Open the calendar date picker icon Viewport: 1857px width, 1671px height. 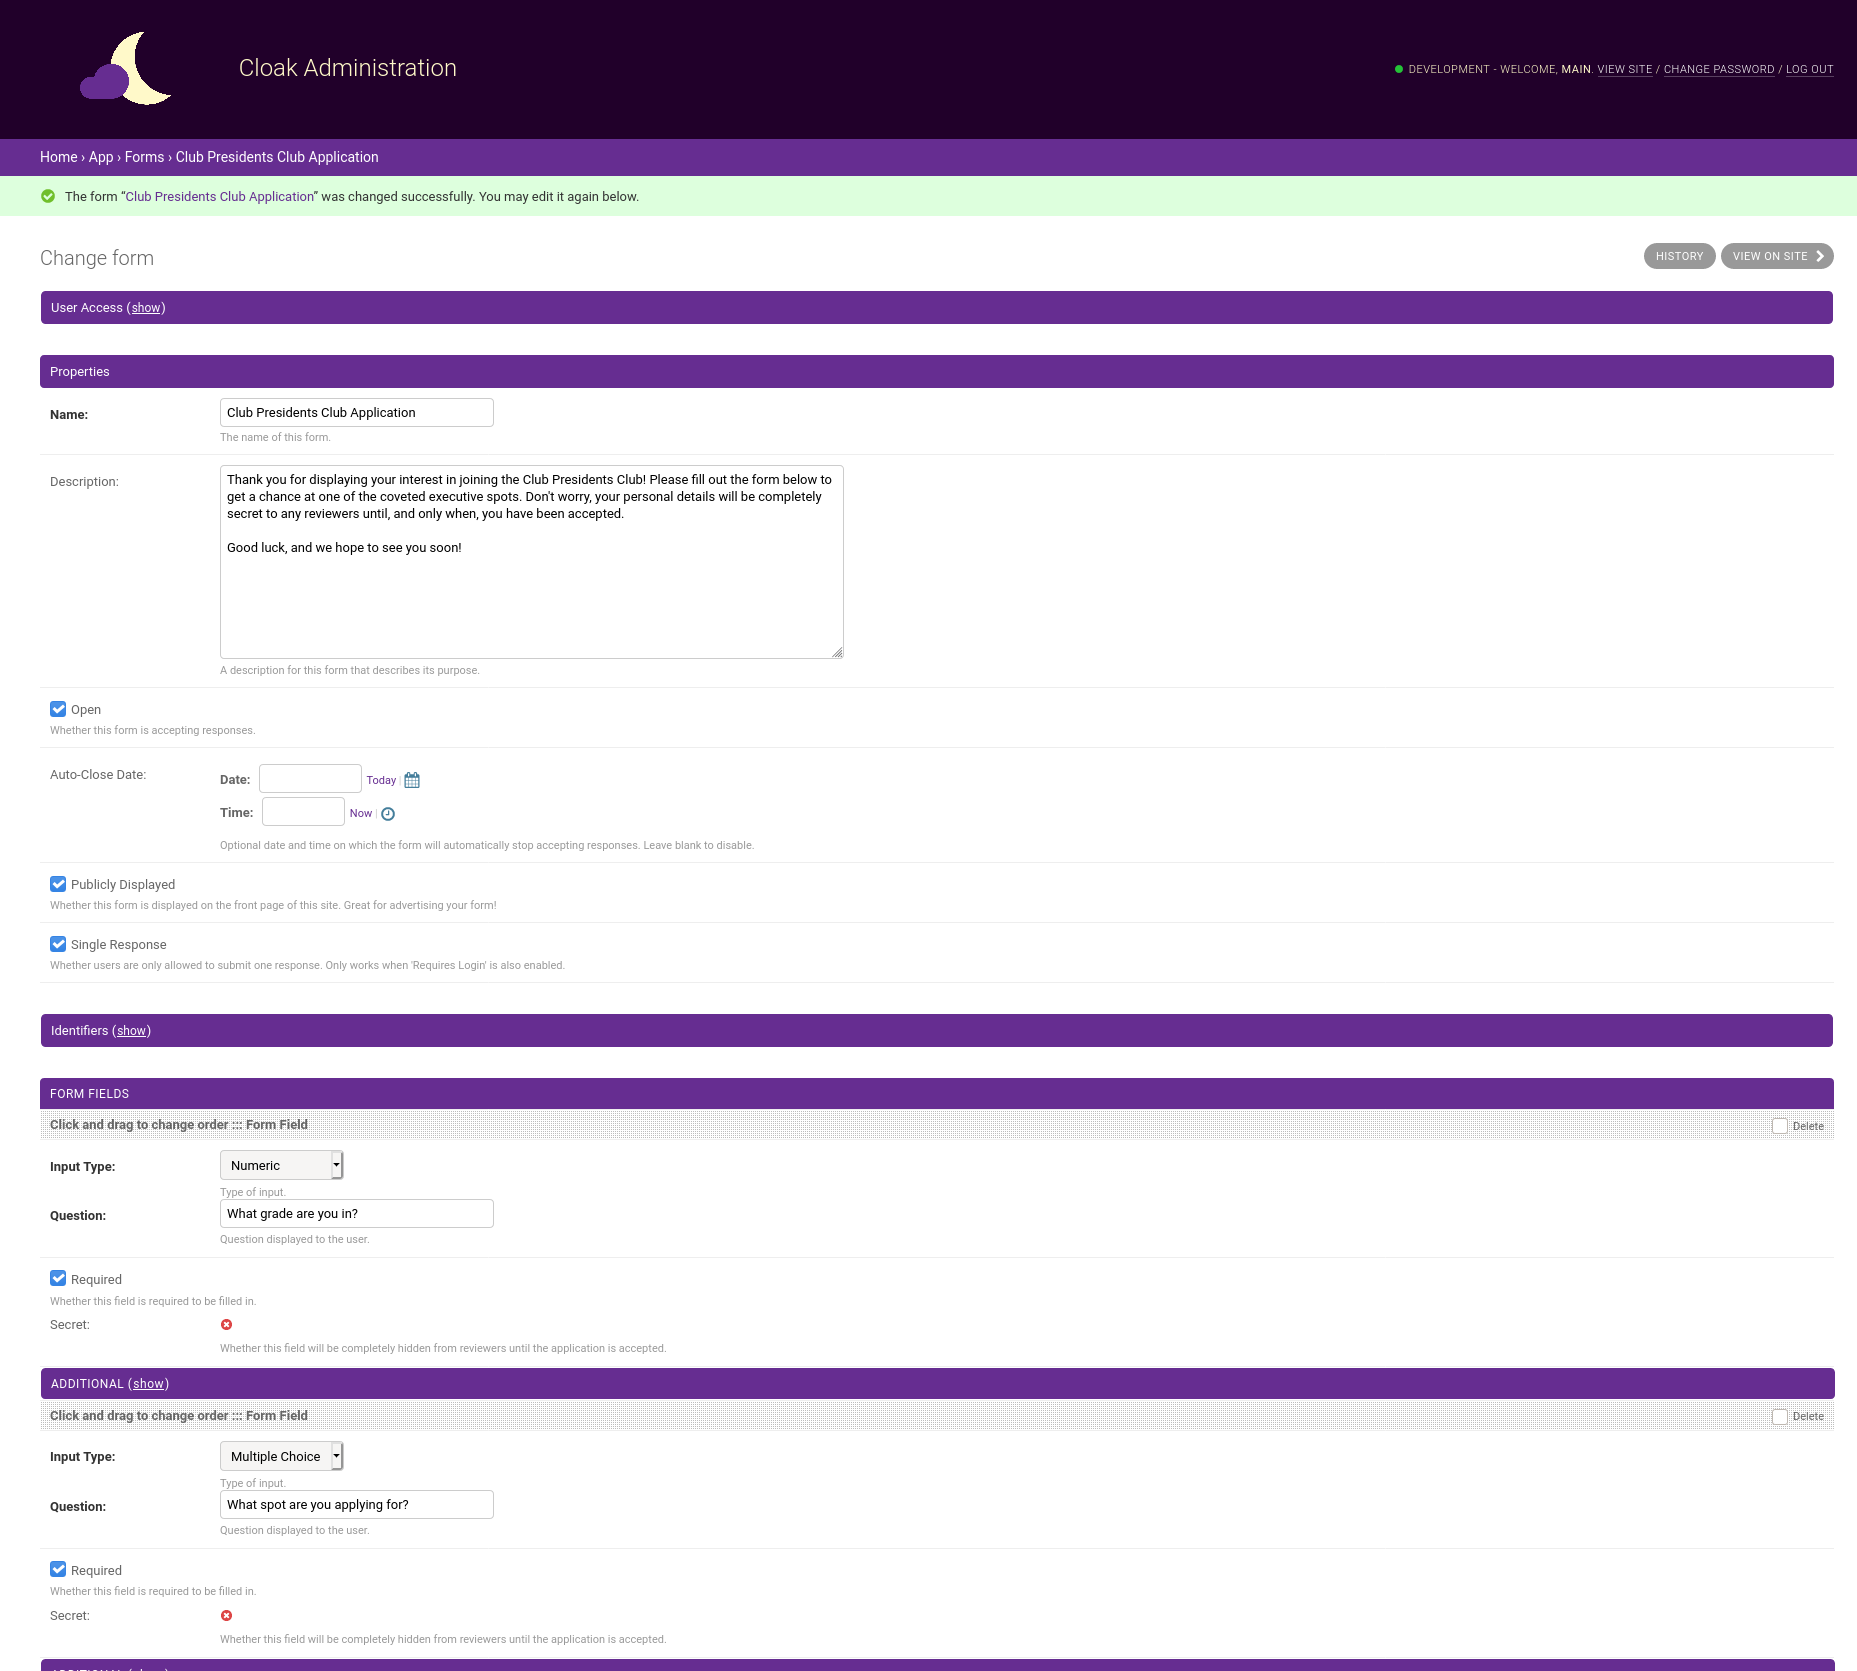412,780
